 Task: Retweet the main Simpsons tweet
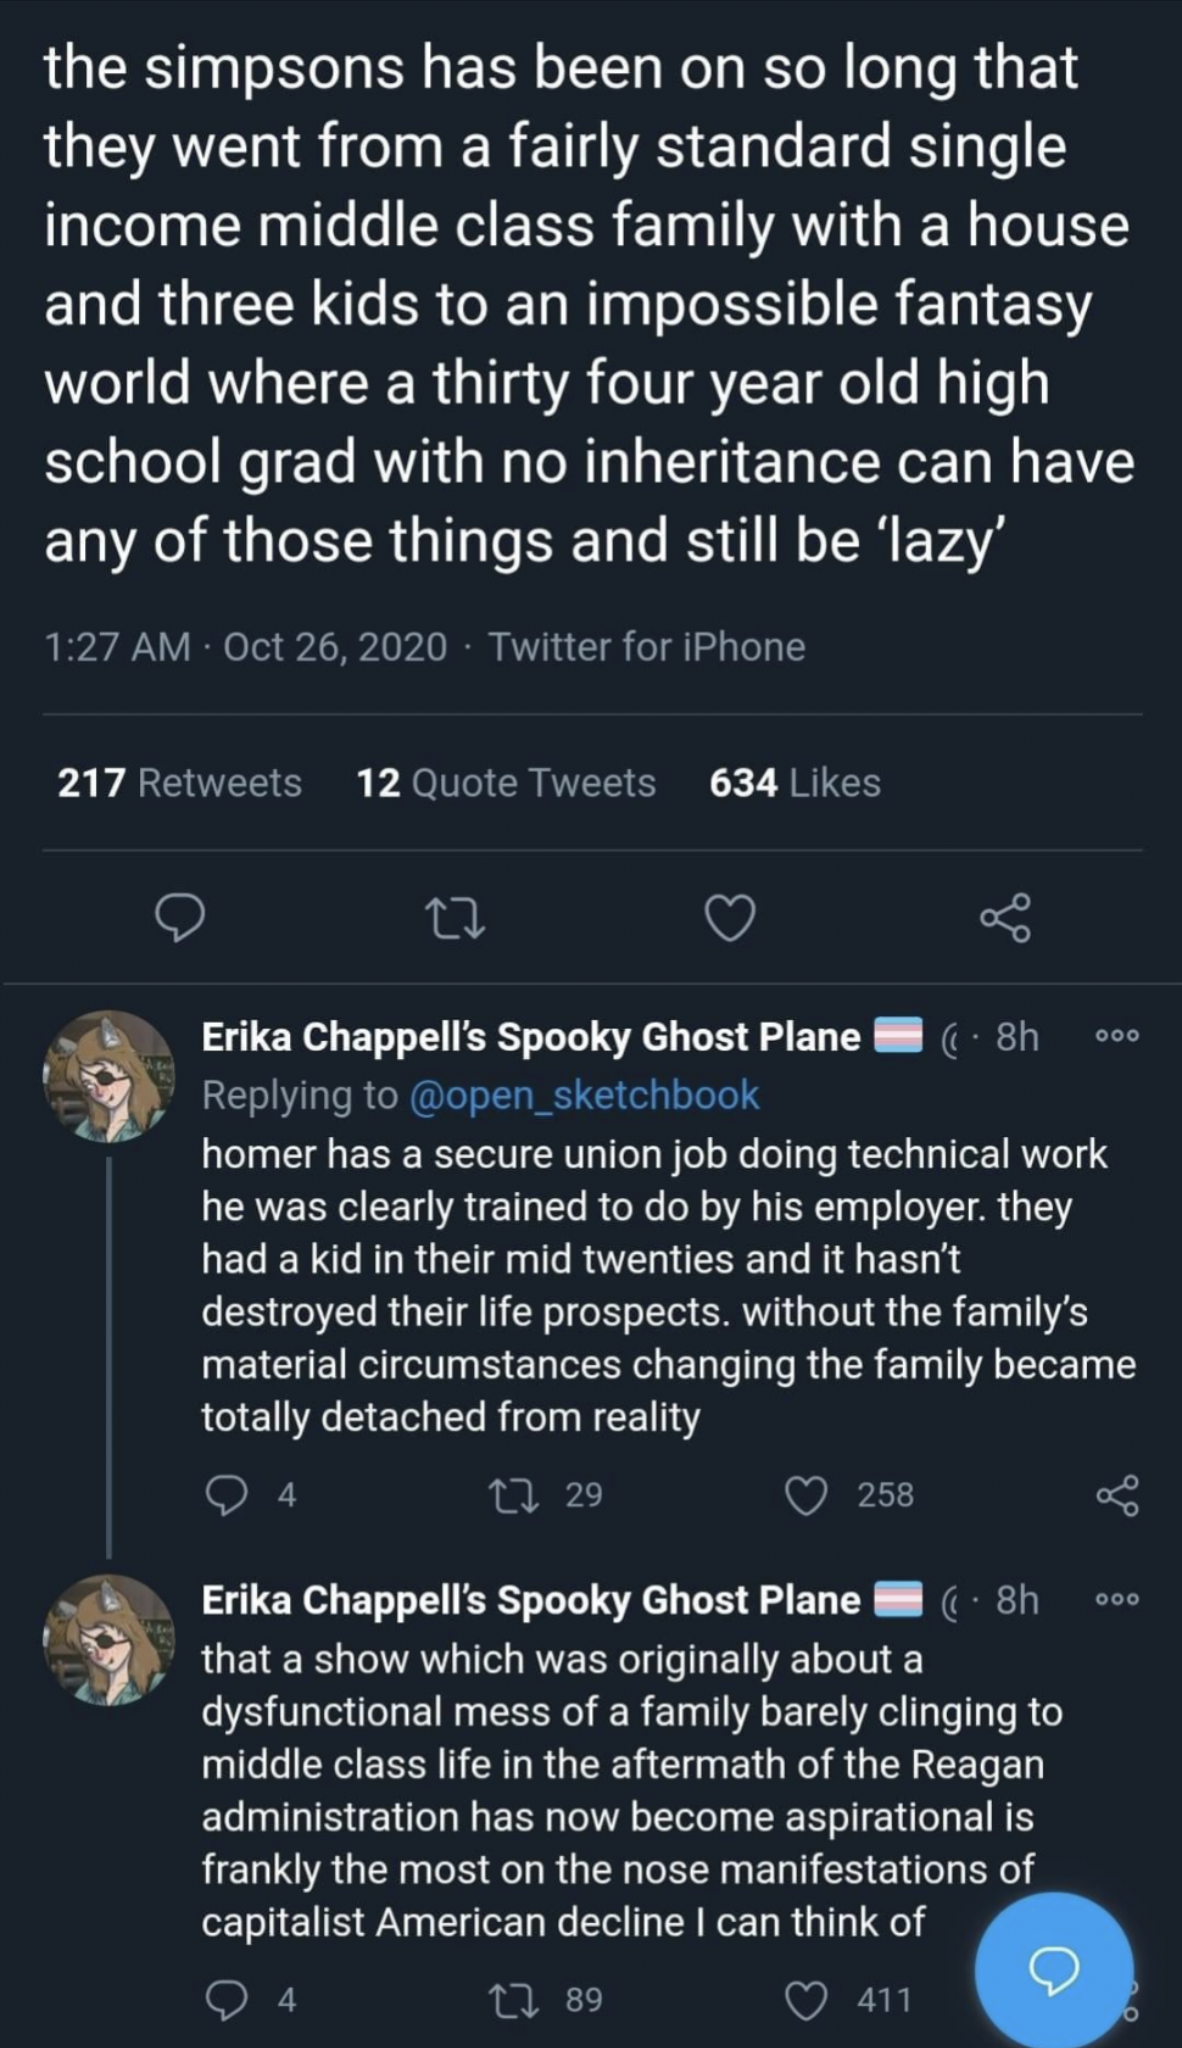click(x=455, y=919)
